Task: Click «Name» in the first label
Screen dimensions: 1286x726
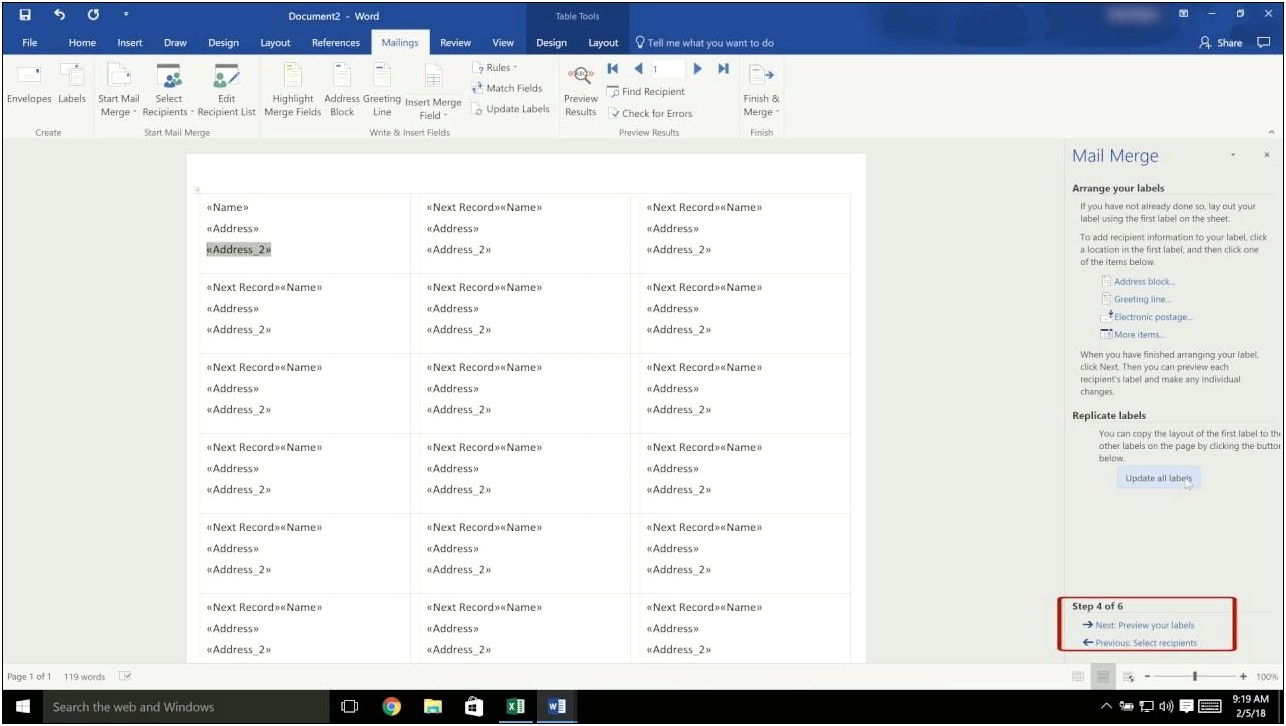Action: click(227, 208)
